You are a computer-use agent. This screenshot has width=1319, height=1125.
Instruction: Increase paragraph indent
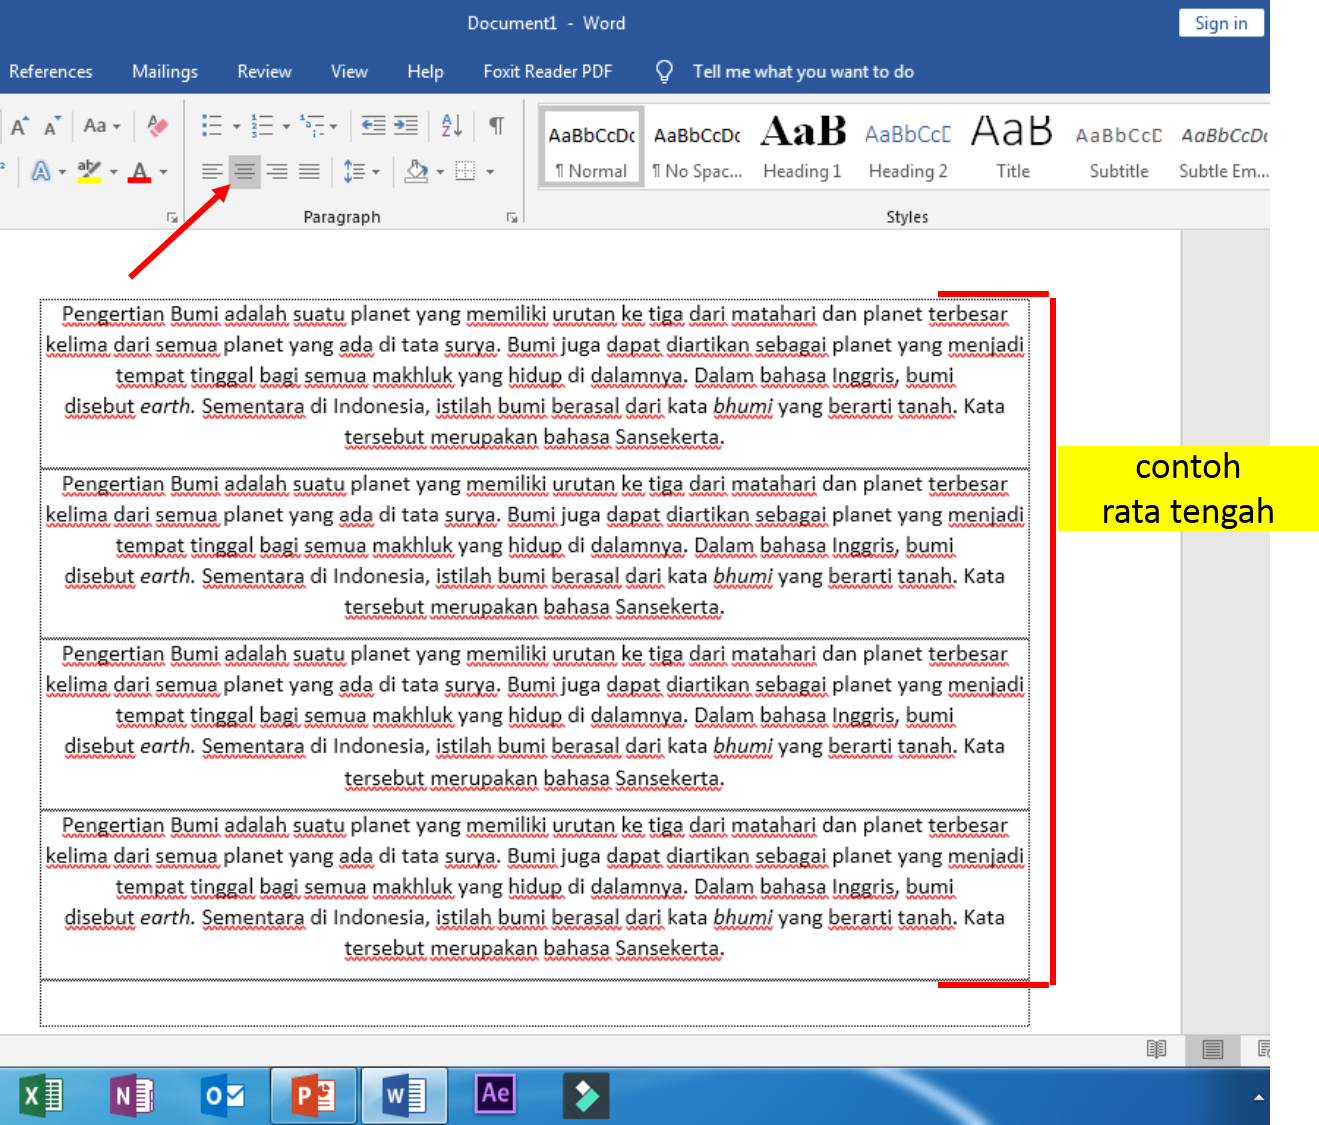406,126
